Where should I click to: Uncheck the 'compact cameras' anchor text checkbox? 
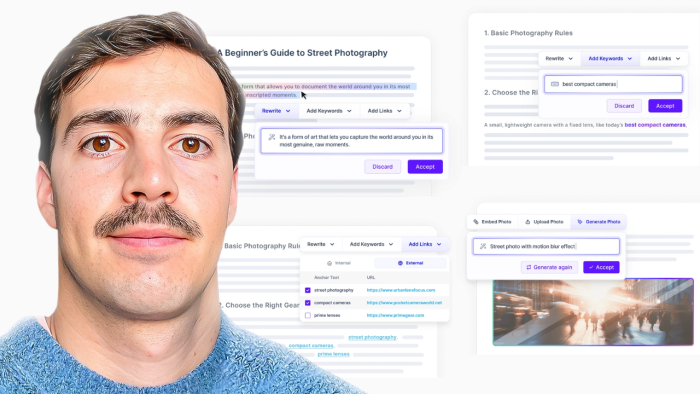click(308, 303)
